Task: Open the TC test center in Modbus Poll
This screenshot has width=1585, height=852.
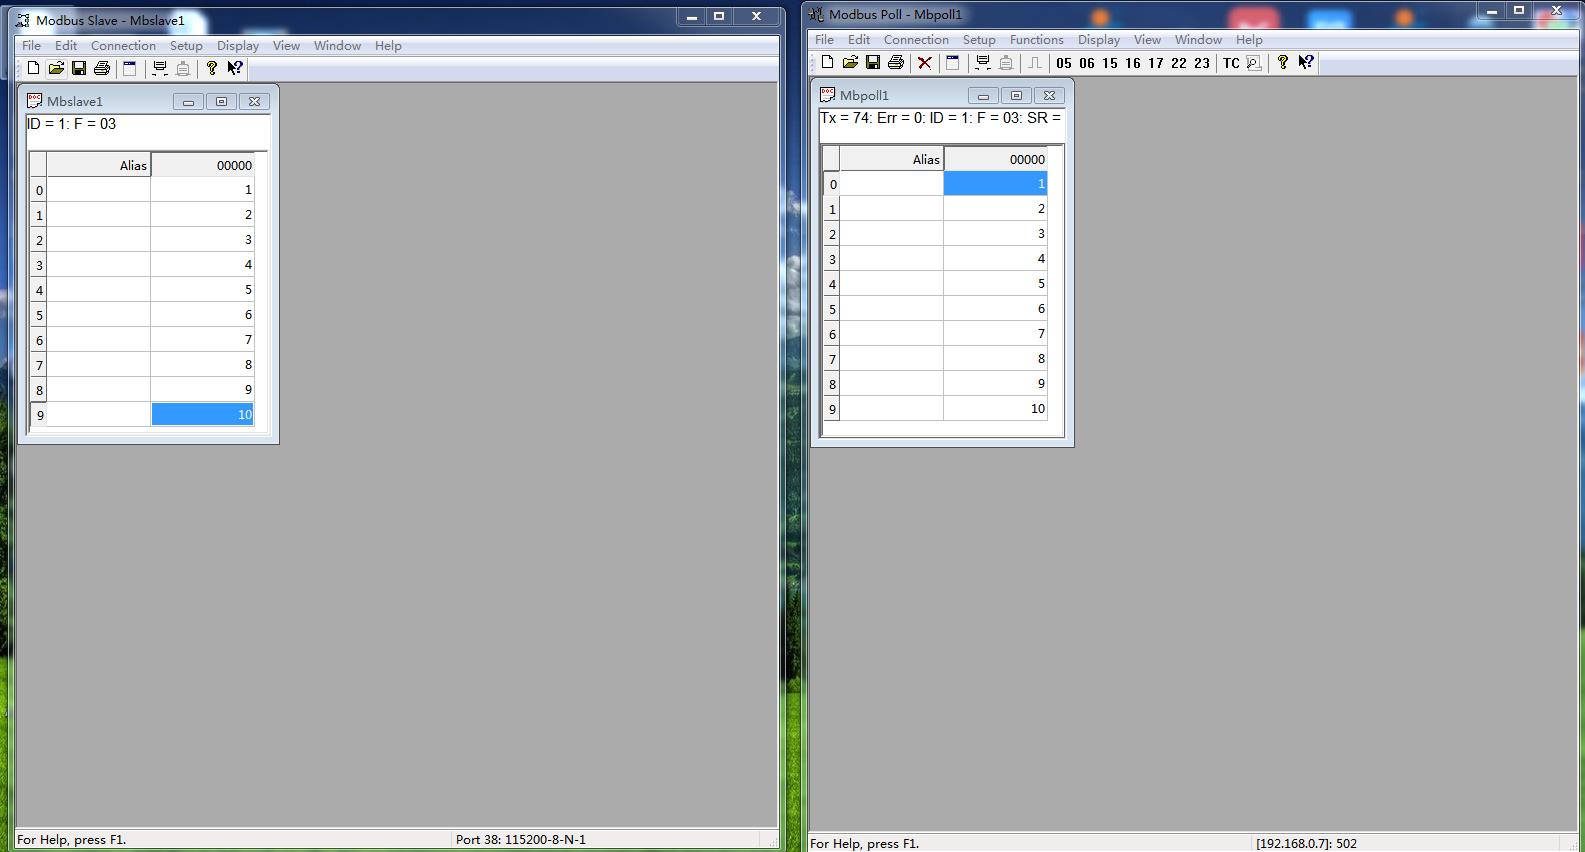Action: [1231, 63]
